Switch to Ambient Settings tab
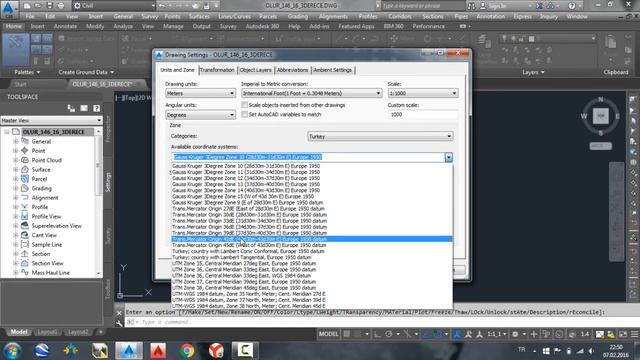Image resolution: width=640 pixels, height=360 pixels. (333, 70)
